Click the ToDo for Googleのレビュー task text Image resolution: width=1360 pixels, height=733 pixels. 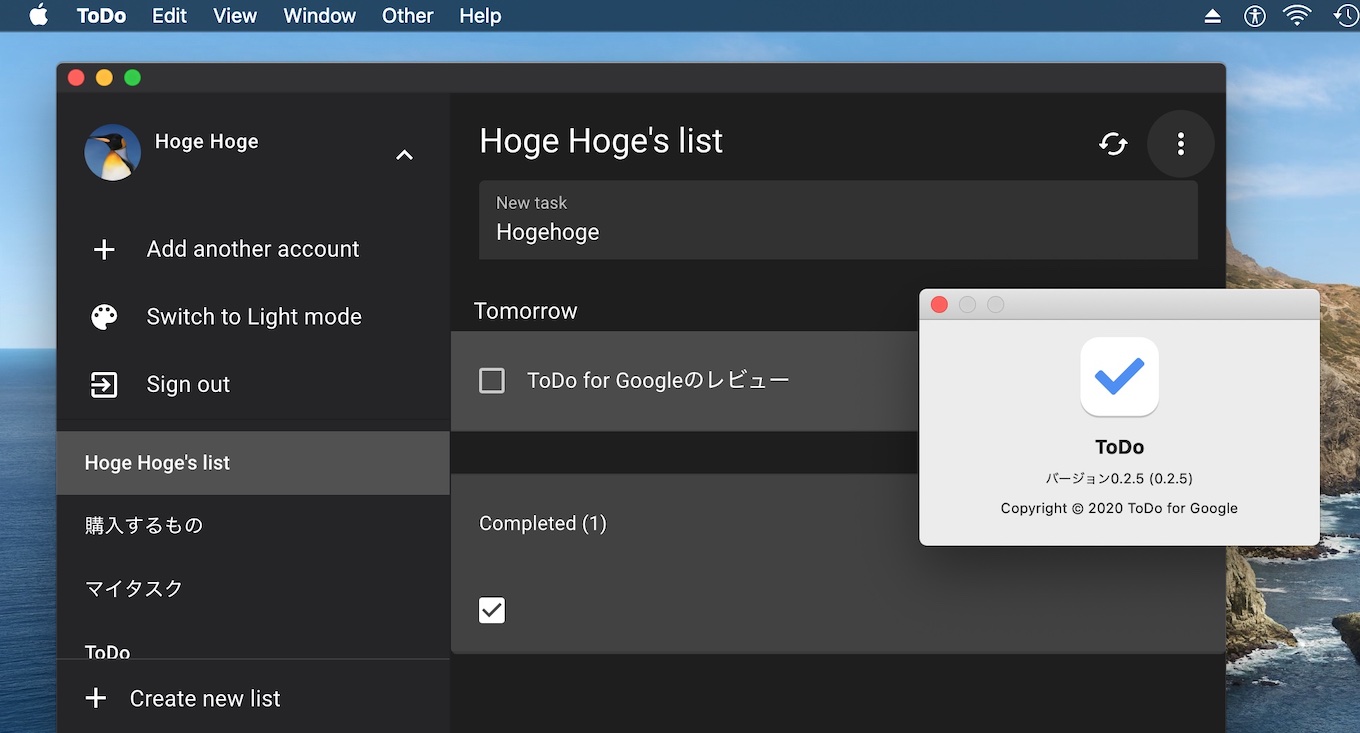click(x=658, y=380)
